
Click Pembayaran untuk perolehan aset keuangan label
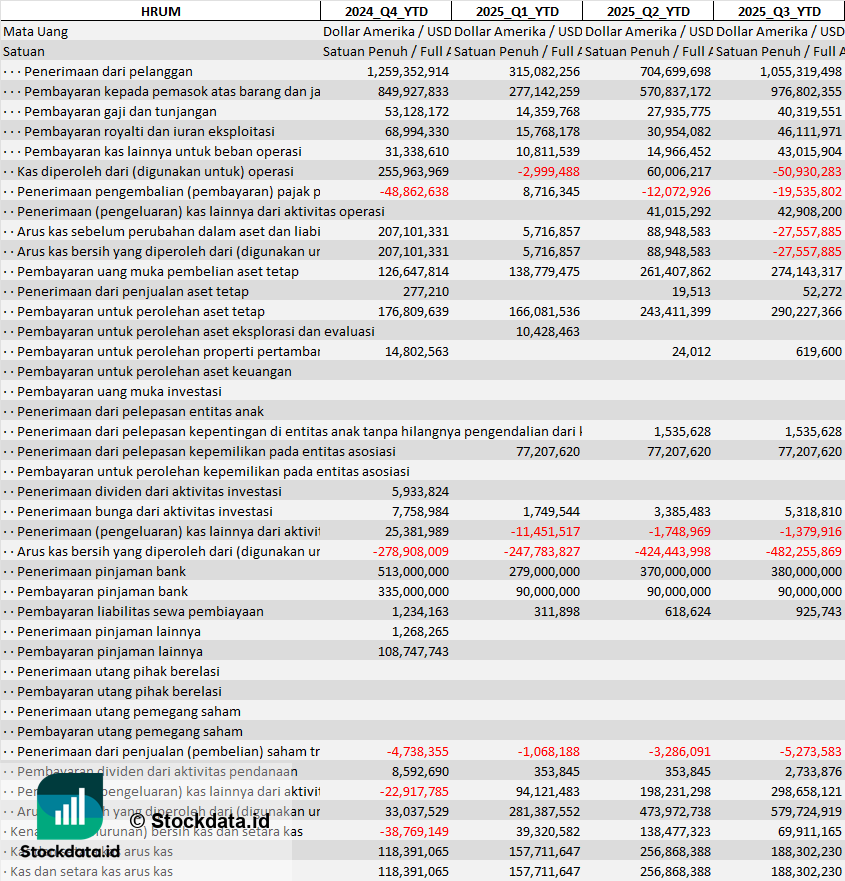155,372
